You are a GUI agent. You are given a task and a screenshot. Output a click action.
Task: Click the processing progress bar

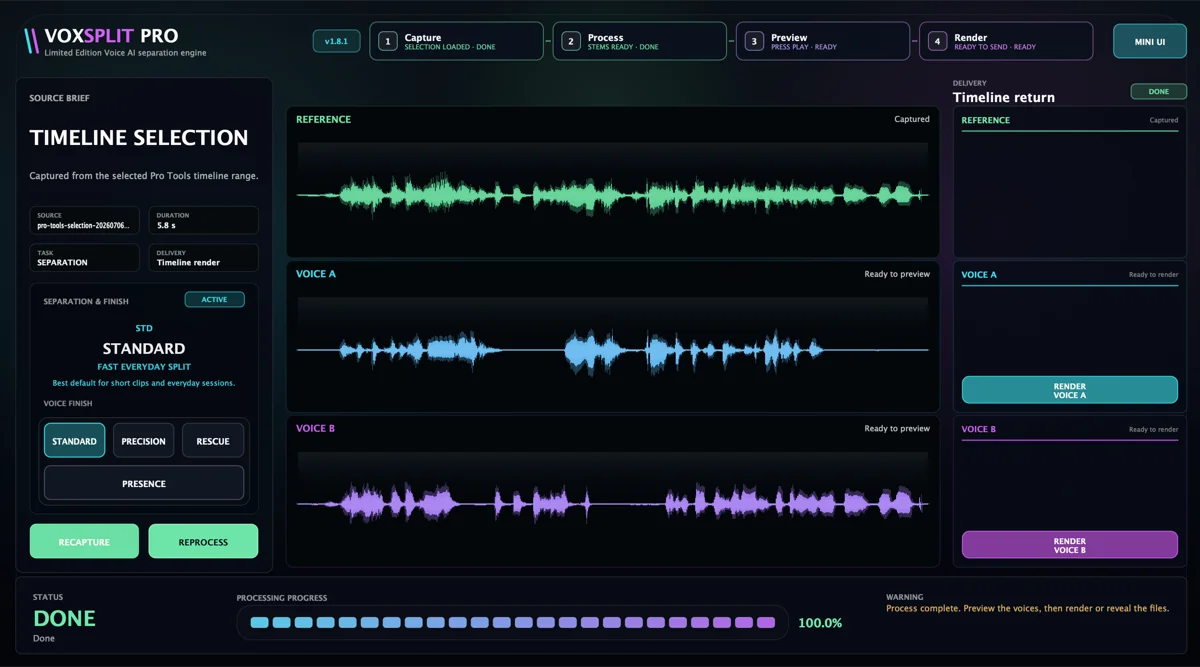click(512, 622)
